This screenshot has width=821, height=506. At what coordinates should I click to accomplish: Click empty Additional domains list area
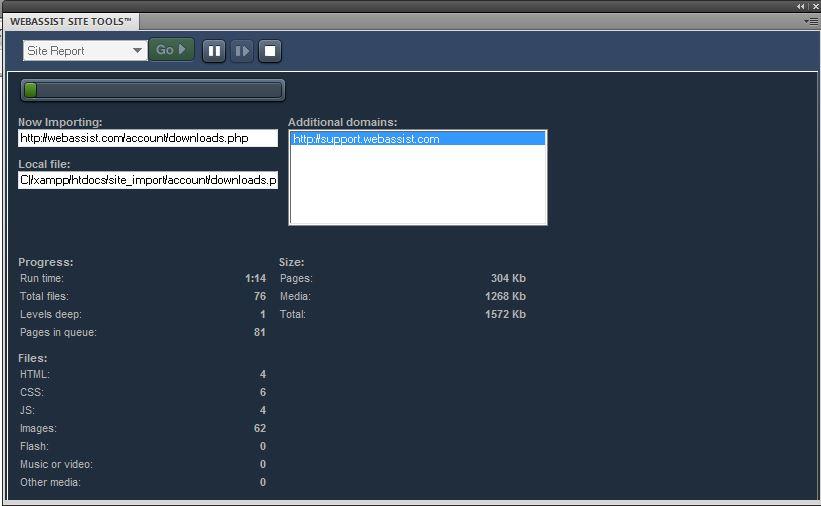[x=417, y=184]
